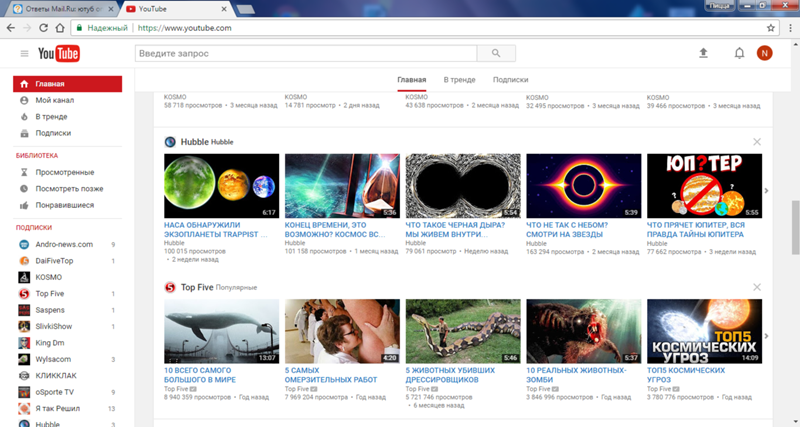
Task: Open Wylsacom subscription icon
Action: [x=24, y=359]
